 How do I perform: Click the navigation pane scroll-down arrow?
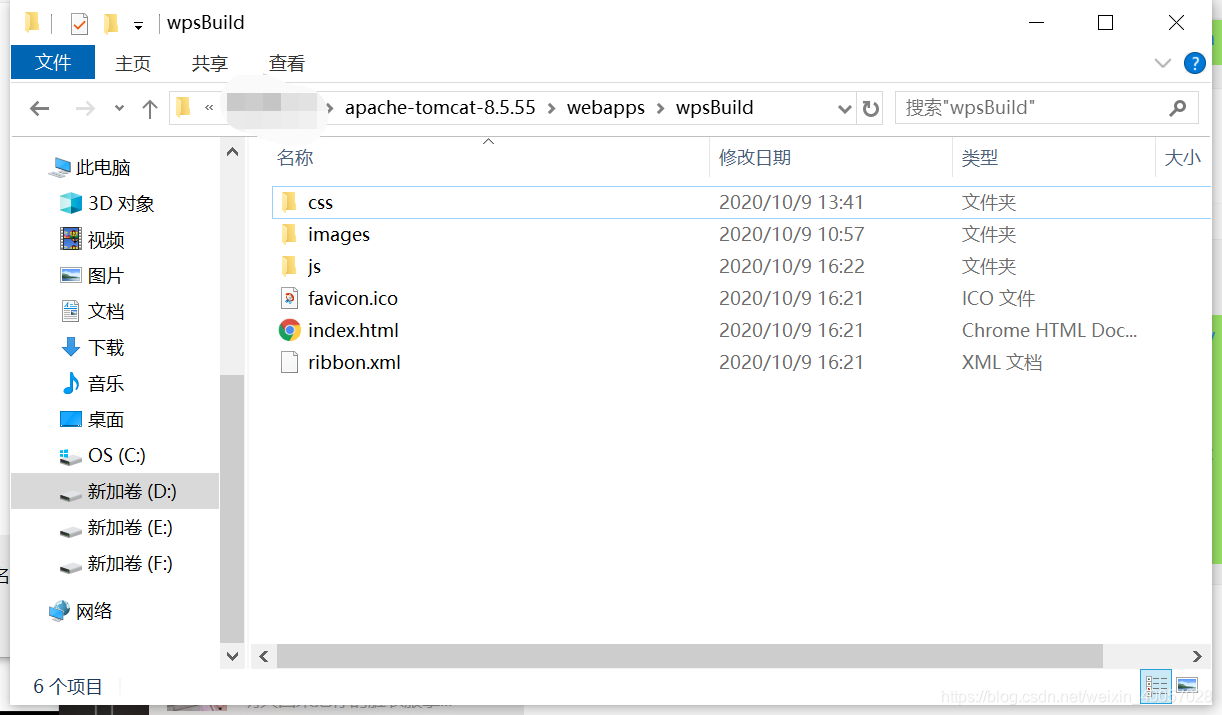[x=232, y=657]
